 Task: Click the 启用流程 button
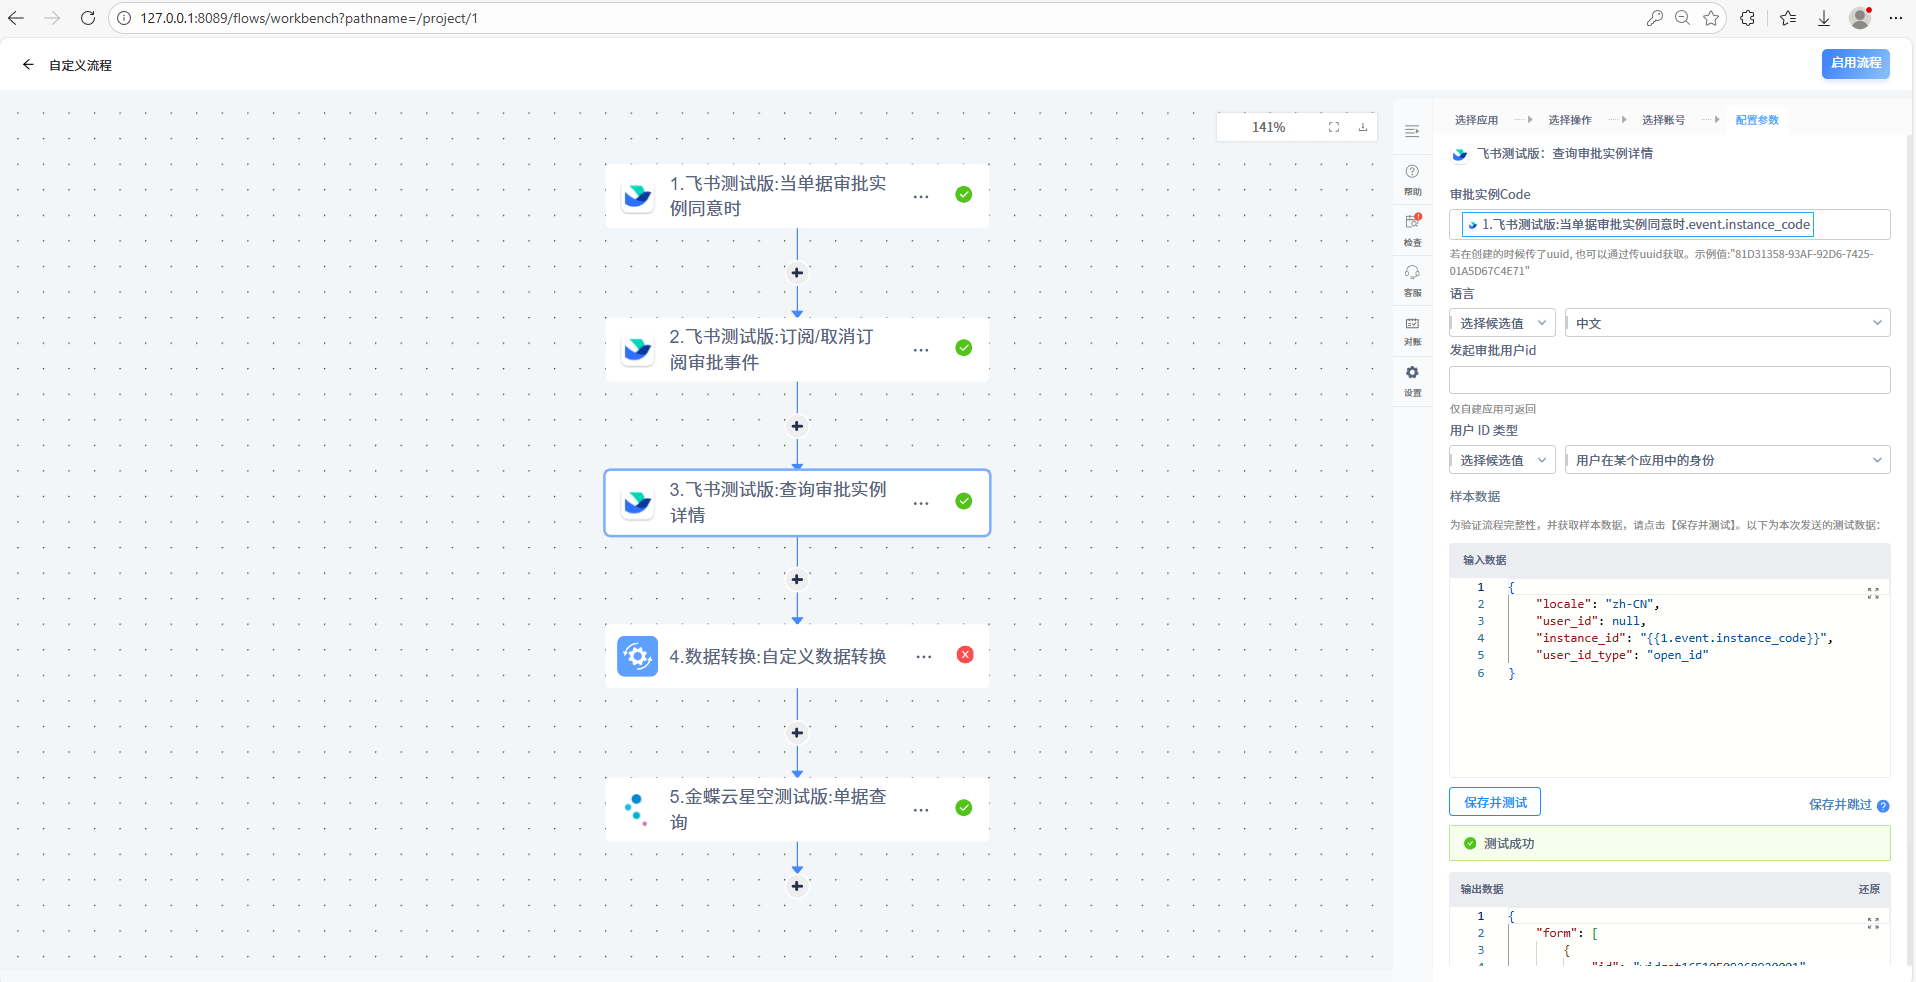1855,63
